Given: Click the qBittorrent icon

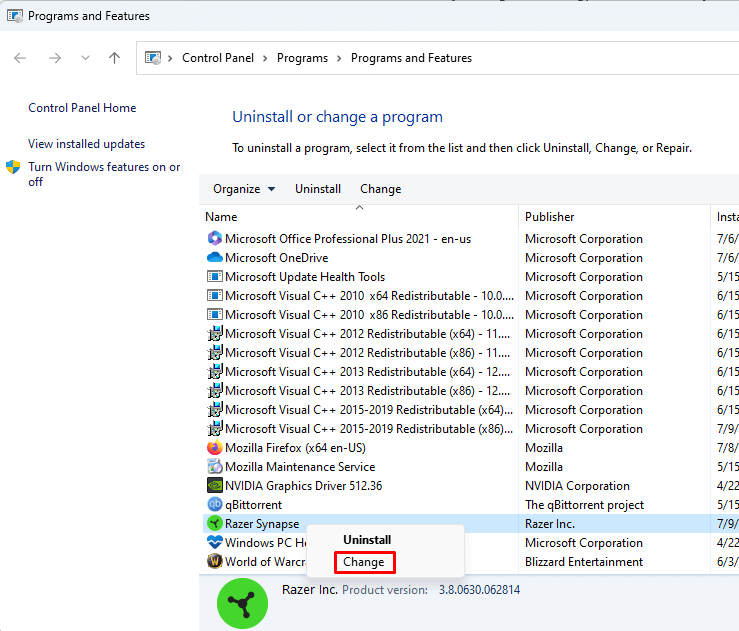Looking at the screenshot, I should pos(214,504).
